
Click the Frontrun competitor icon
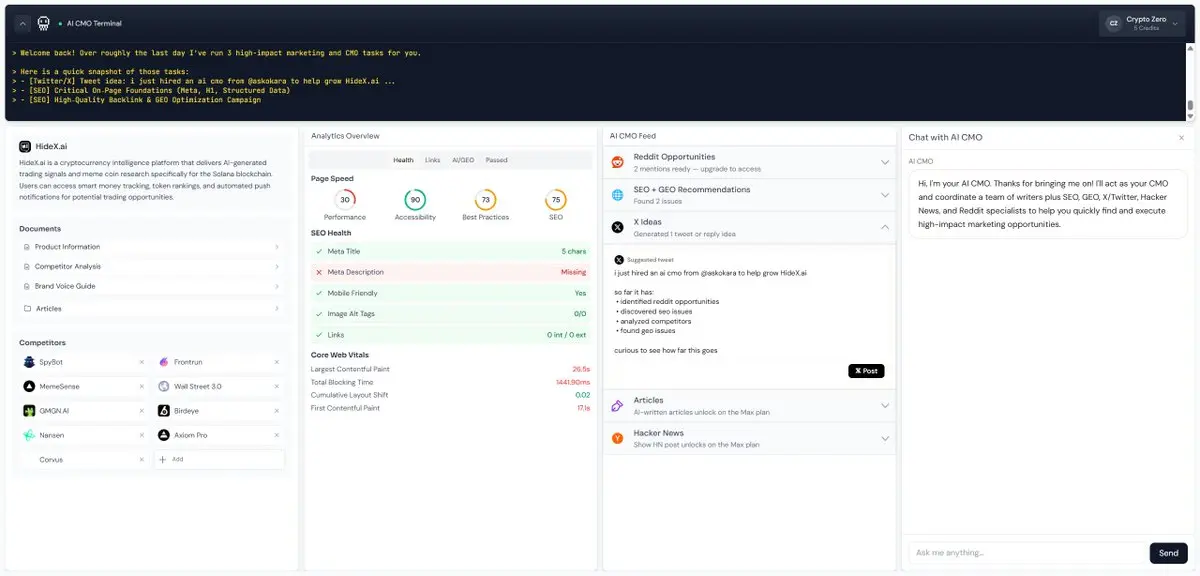[164, 362]
